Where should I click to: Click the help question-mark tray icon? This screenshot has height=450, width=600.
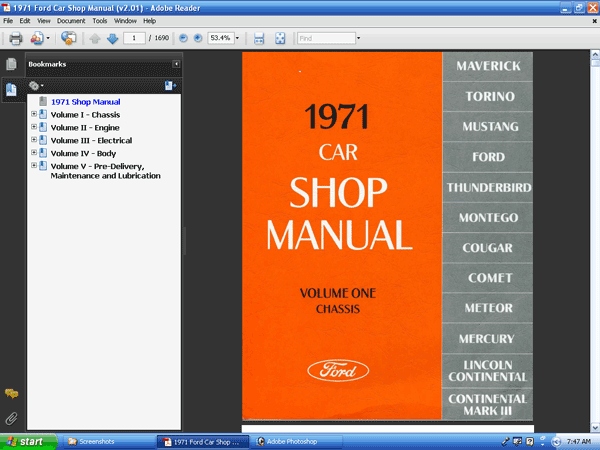point(530,442)
